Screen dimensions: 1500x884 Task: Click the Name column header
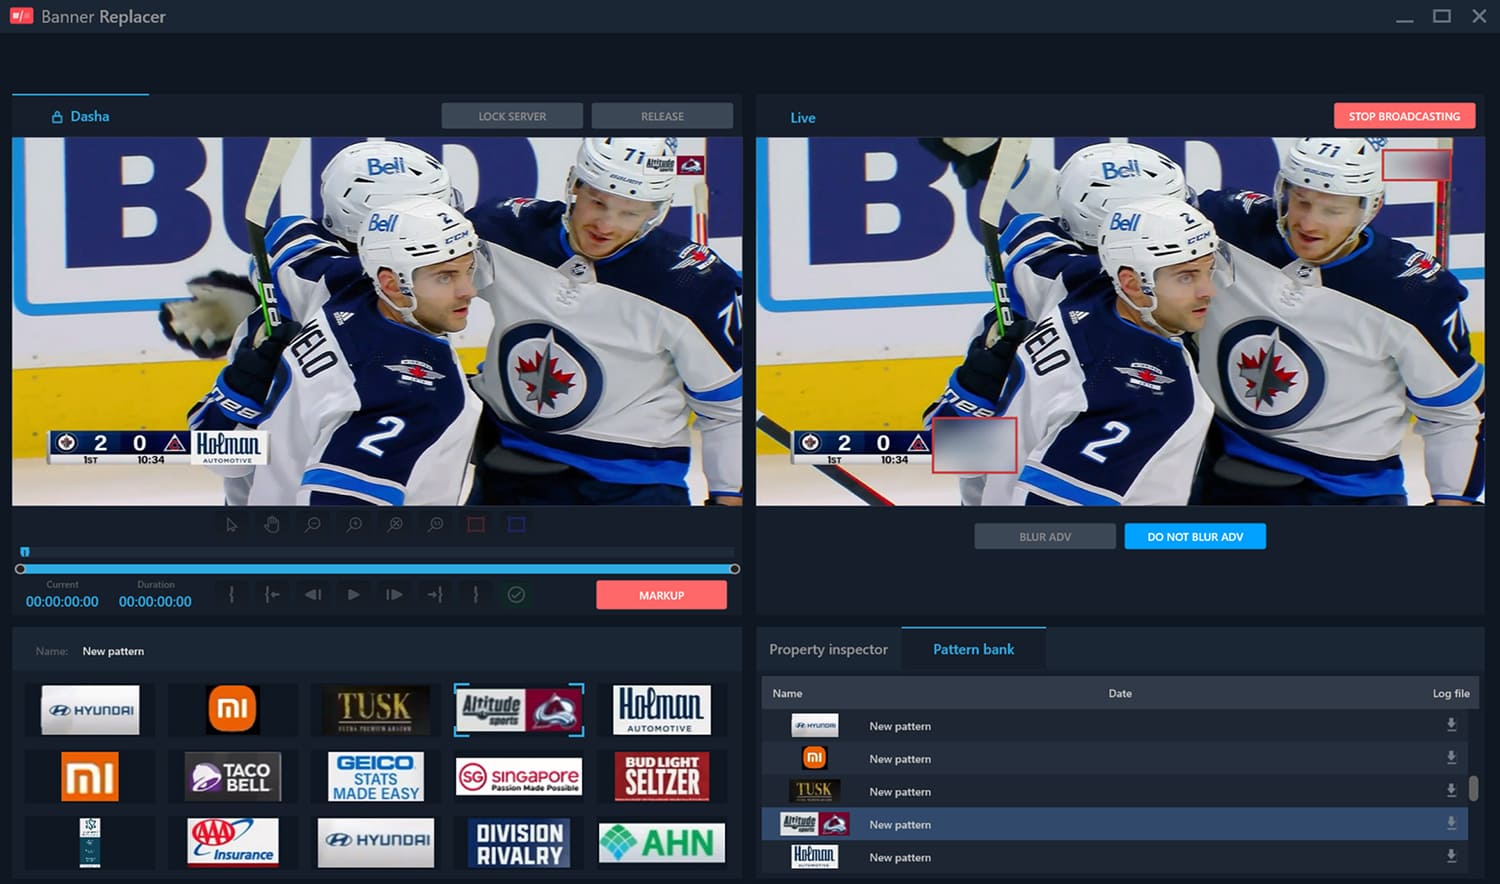coord(787,693)
